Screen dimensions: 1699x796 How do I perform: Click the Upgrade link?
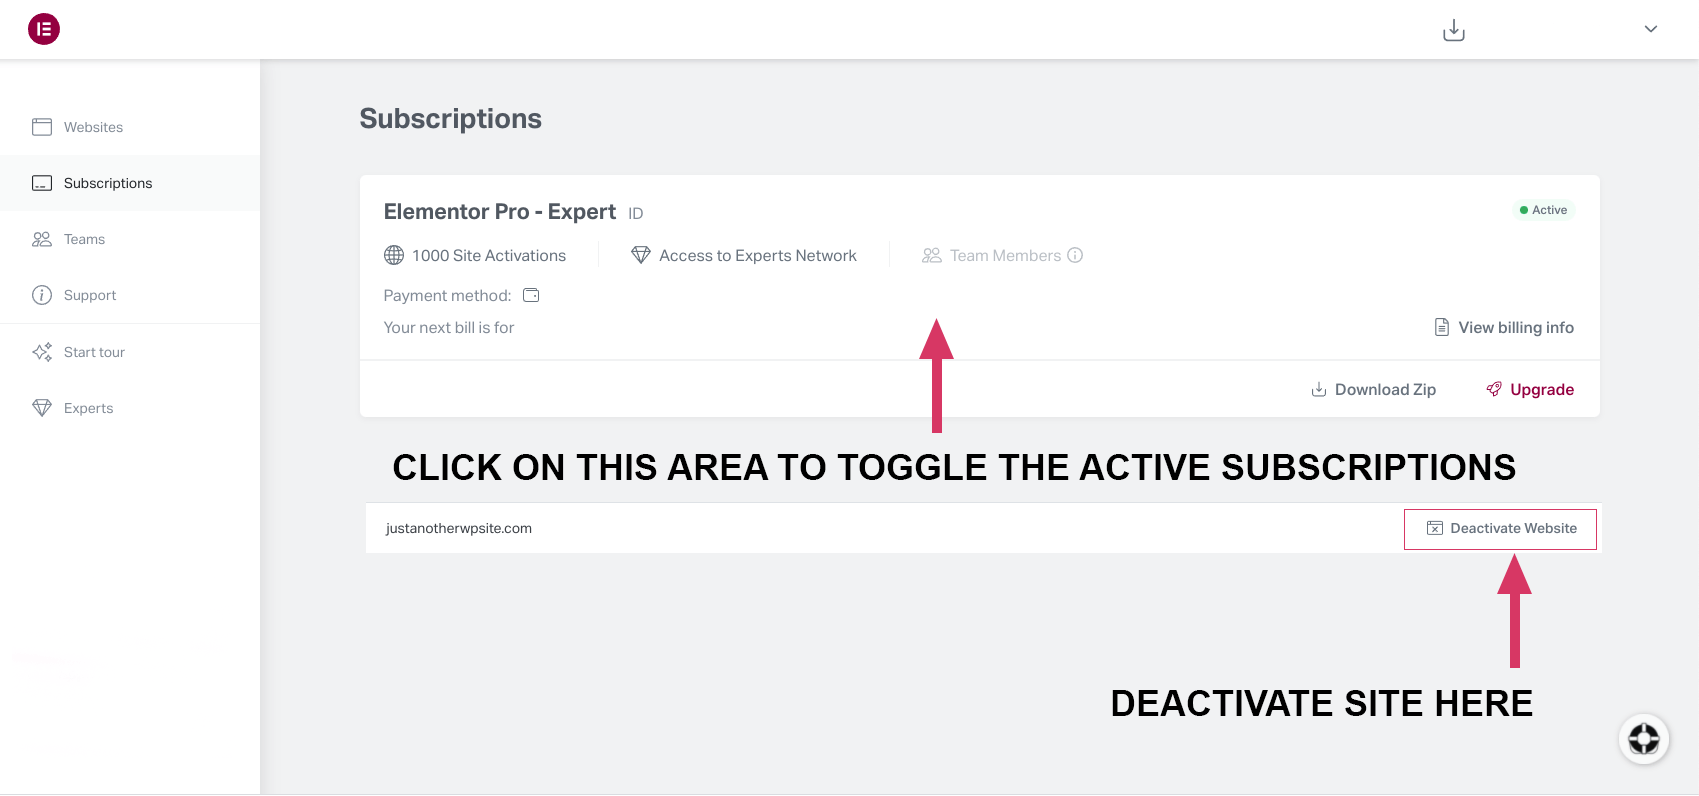tap(1530, 389)
